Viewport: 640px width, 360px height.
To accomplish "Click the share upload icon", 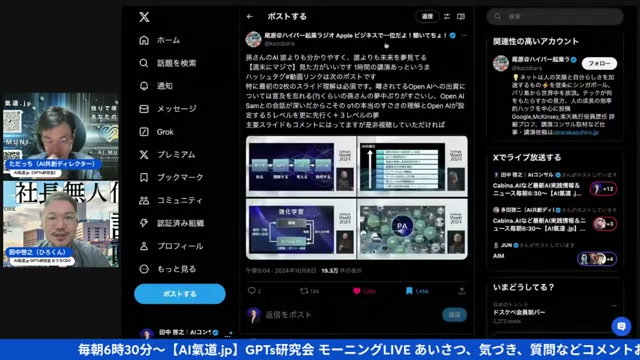I will [462, 291].
